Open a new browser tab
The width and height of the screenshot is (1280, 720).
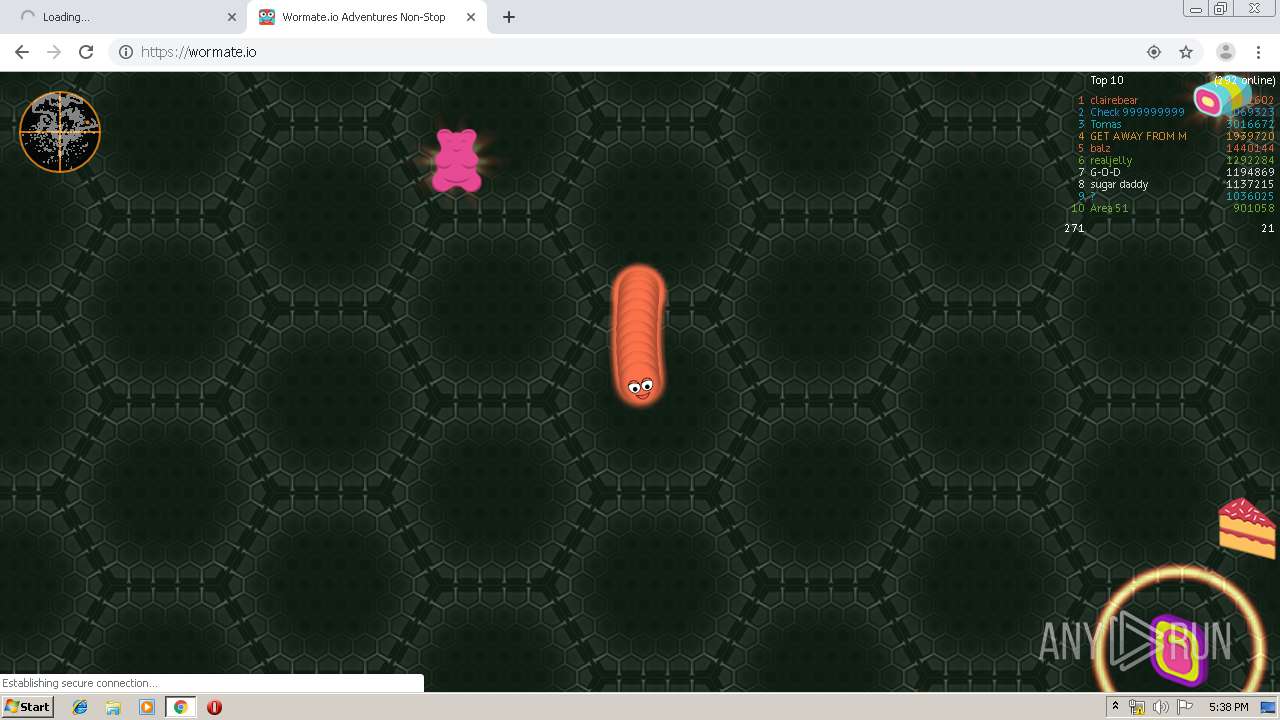(x=508, y=17)
